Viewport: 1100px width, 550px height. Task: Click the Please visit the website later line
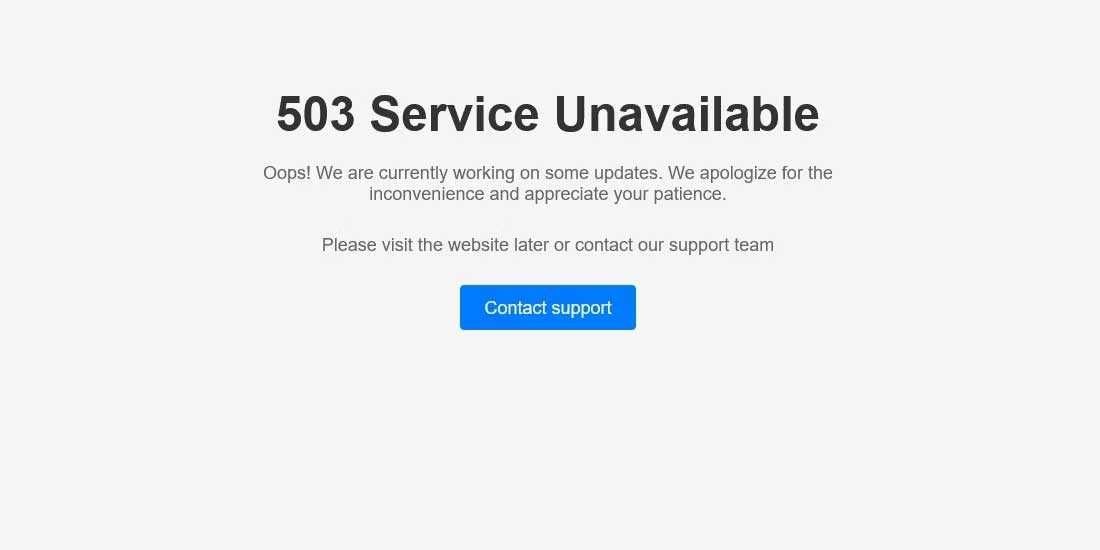(548, 246)
